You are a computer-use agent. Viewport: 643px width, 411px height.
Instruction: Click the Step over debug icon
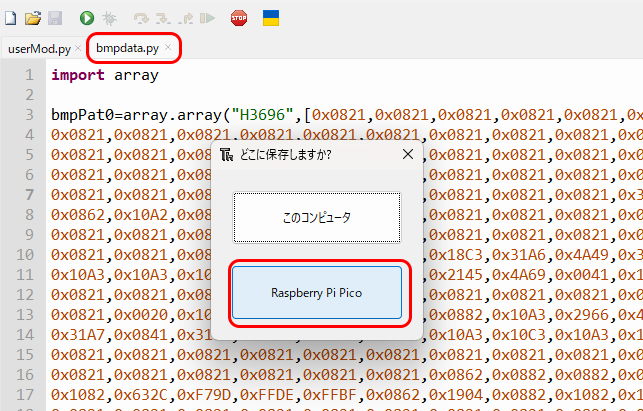(x=141, y=18)
